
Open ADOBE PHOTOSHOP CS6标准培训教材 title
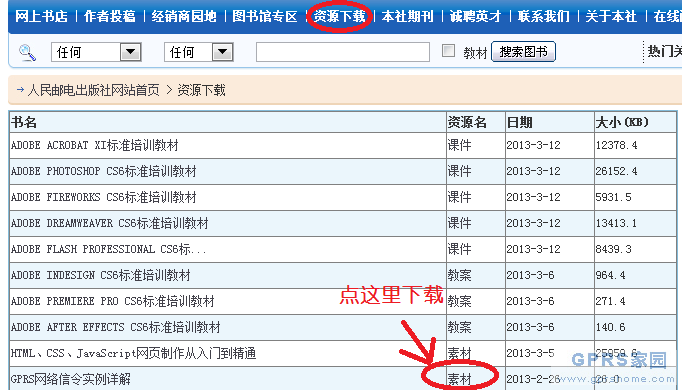click(x=104, y=171)
